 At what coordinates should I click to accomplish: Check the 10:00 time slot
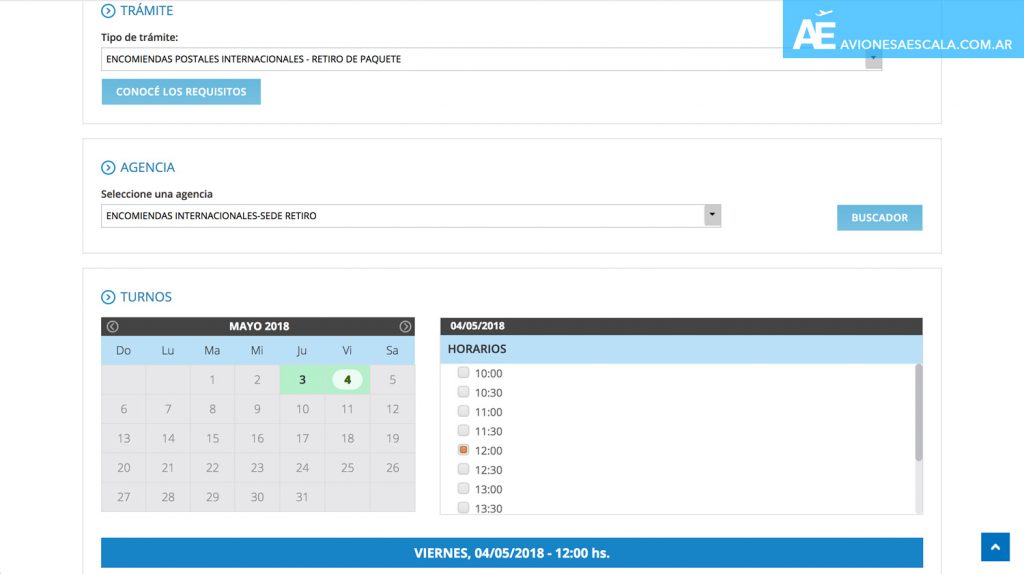click(x=463, y=373)
